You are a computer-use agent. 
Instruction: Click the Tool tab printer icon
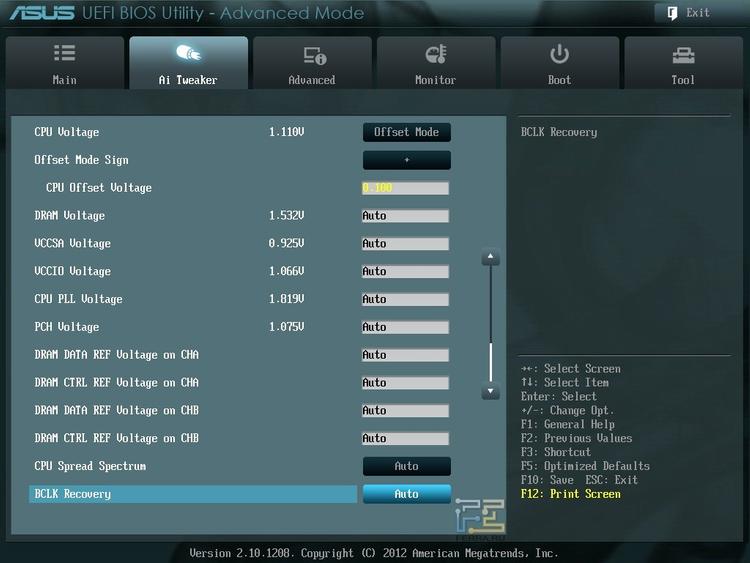(x=684, y=55)
